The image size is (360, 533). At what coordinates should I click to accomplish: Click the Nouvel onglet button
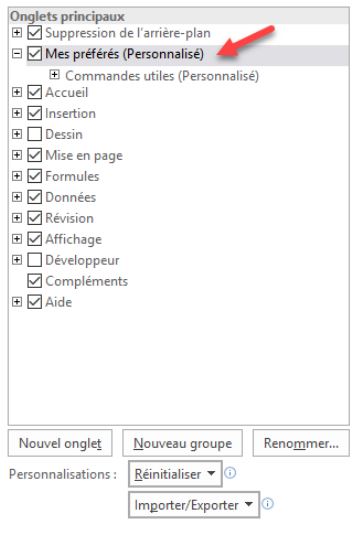(60, 443)
